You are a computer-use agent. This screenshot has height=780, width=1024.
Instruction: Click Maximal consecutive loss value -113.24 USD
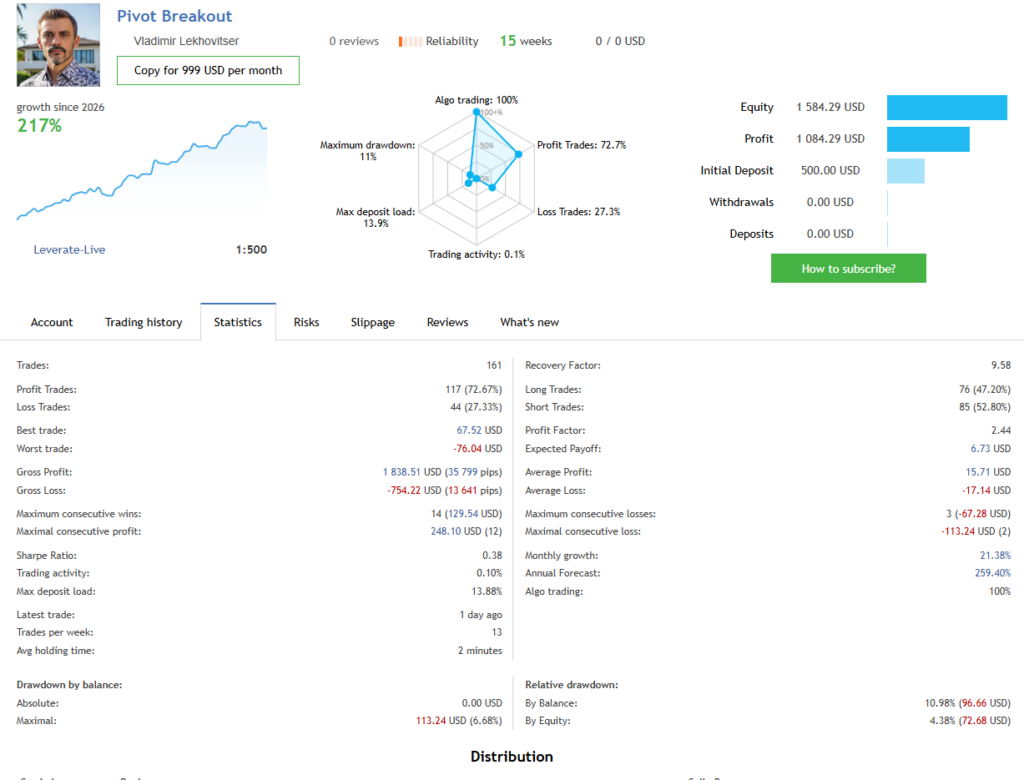tap(968, 532)
